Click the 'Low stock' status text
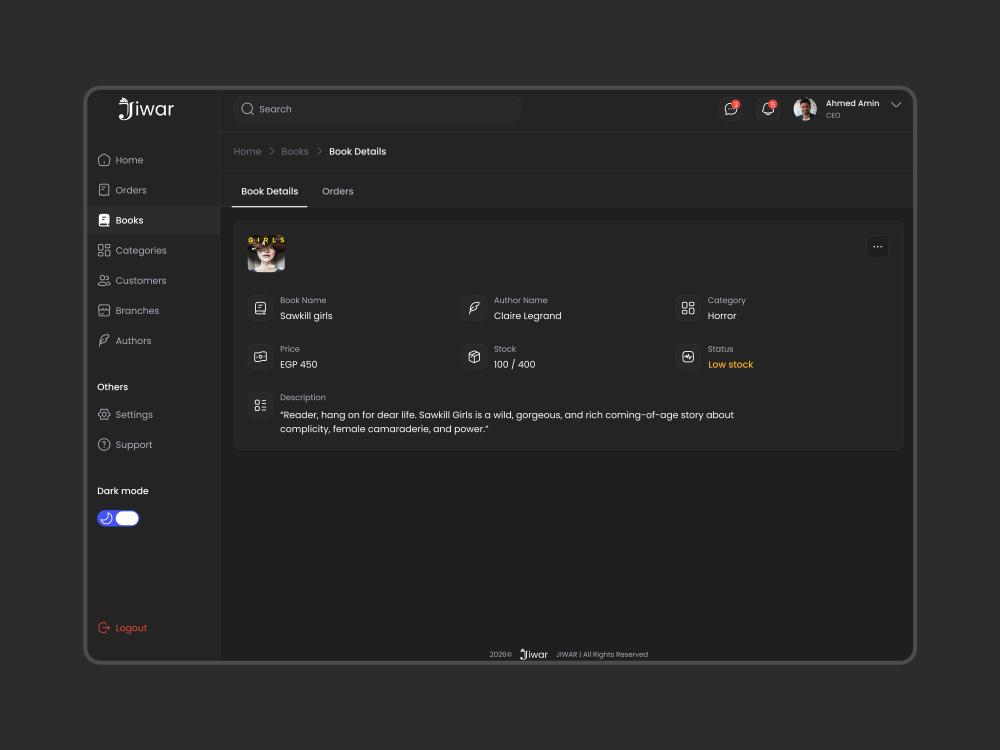 [x=730, y=364]
